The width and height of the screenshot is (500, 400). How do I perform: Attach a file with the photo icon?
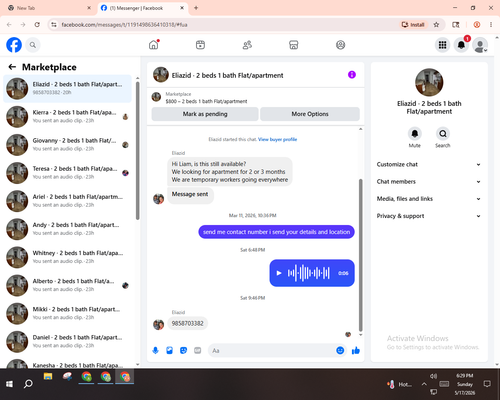pyautogui.click(x=169, y=350)
